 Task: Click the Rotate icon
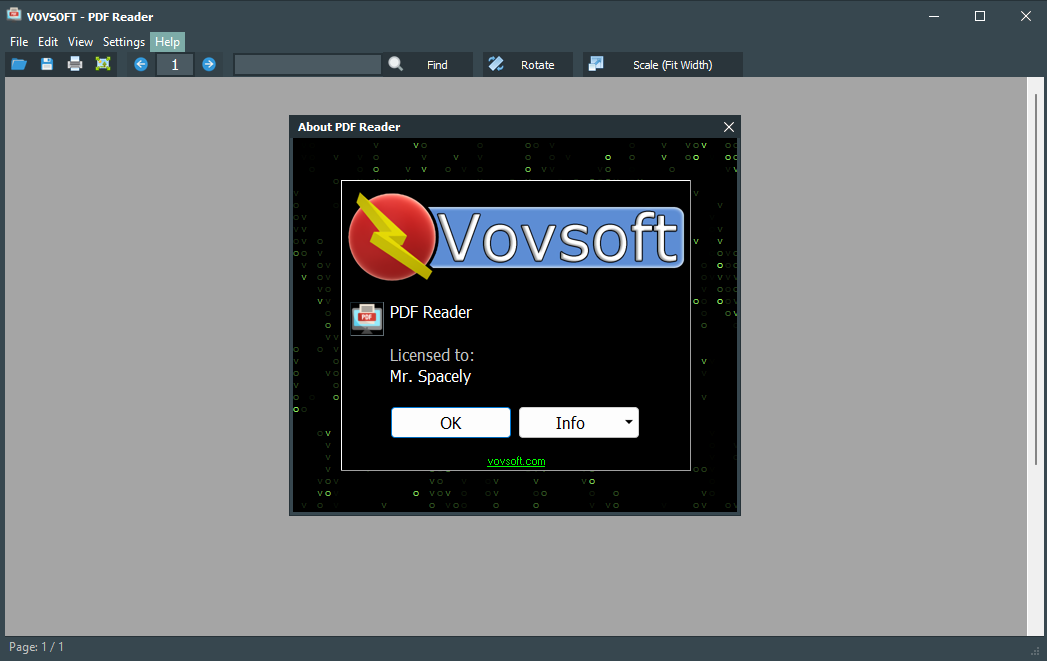(496, 64)
